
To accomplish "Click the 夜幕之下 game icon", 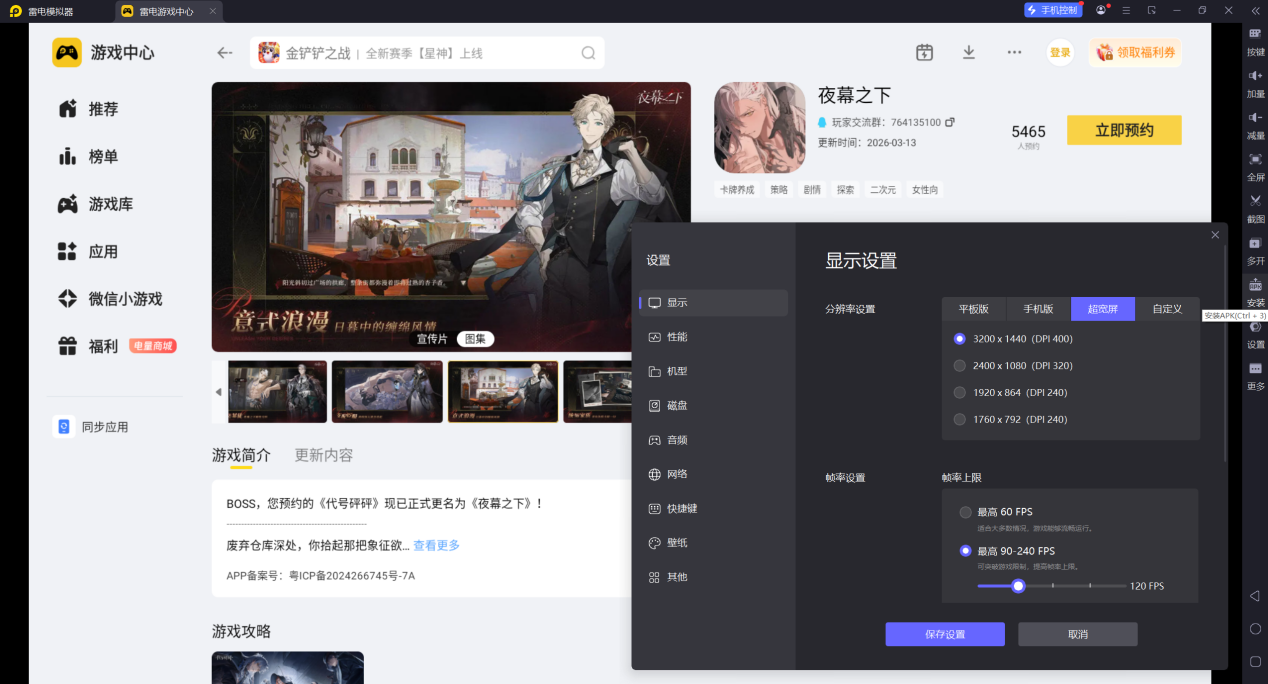I will tap(759, 127).
